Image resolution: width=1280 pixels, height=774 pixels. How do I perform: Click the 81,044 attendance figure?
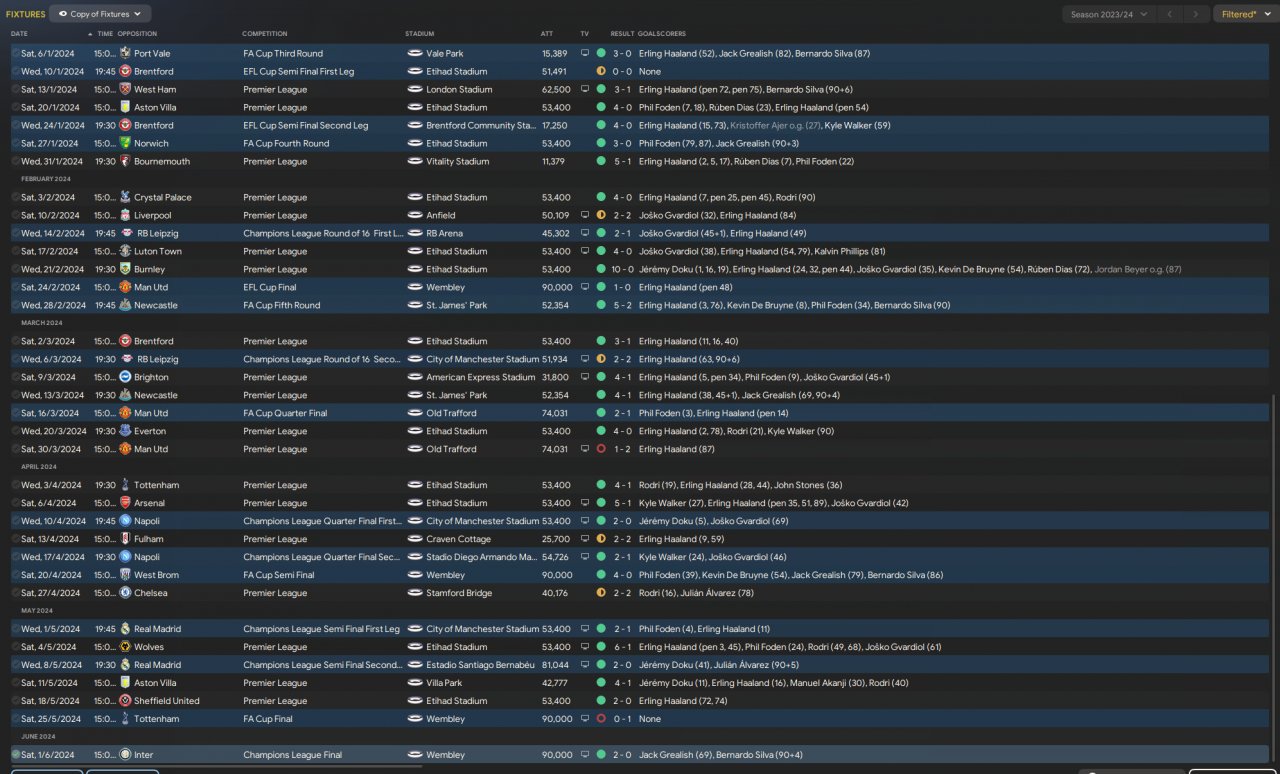(555, 665)
